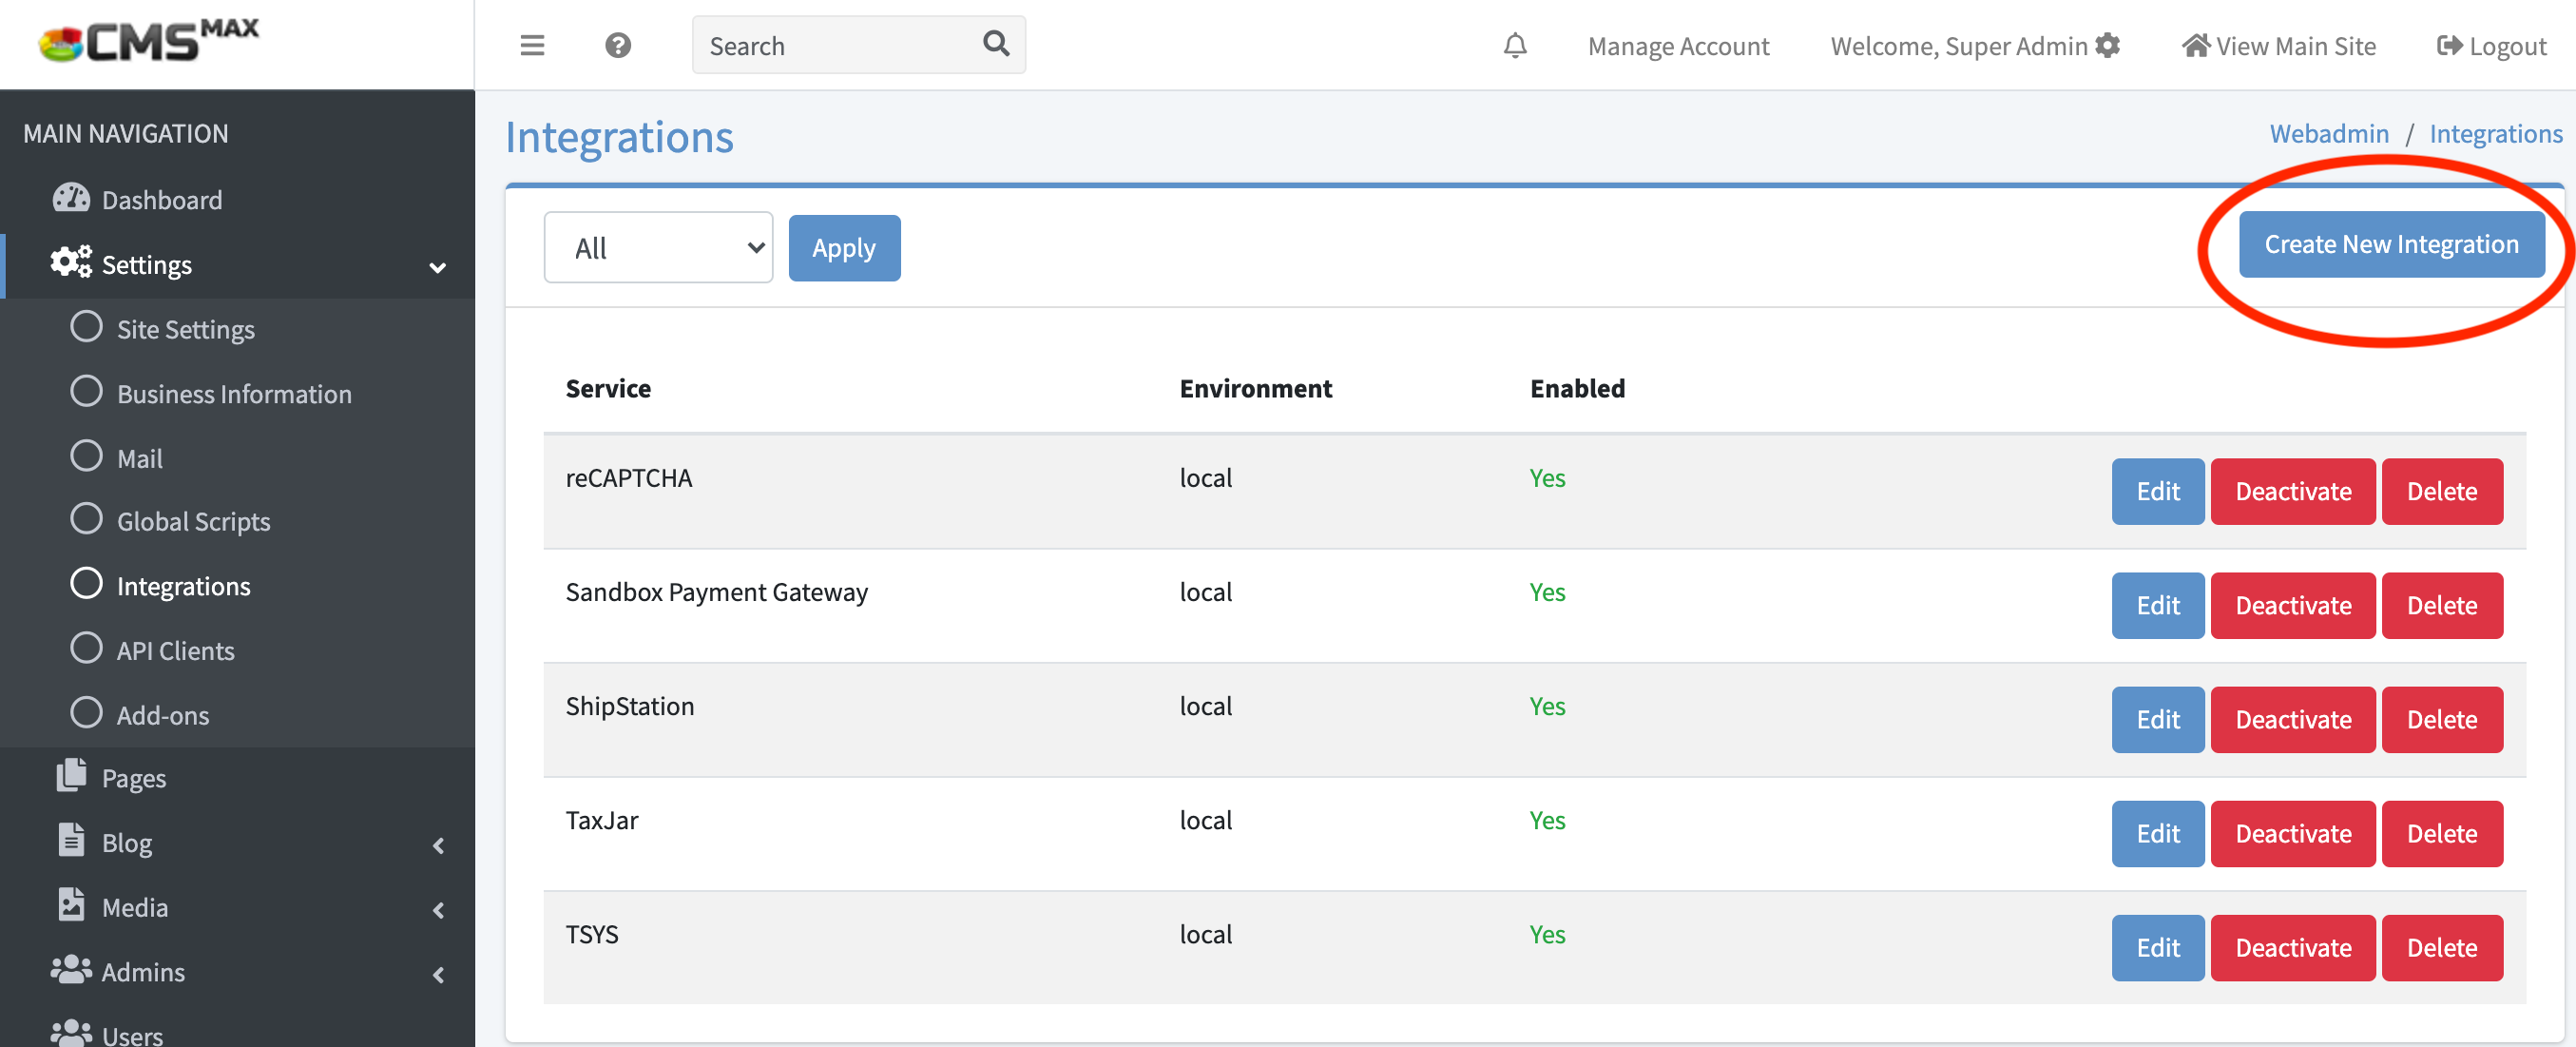Image resolution: width=2576 pixels, height=1047 pixels.
Task: Open the notifications bell icon
Action: coord(1515,45)
